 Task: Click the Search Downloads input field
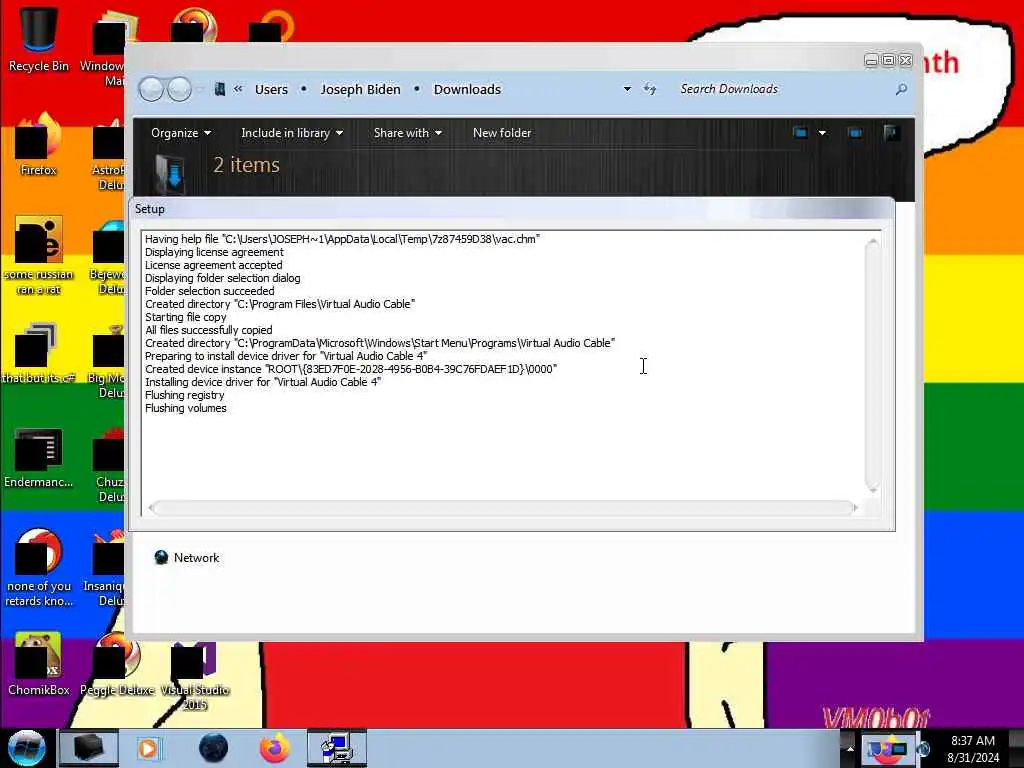[x=784, y=89]
